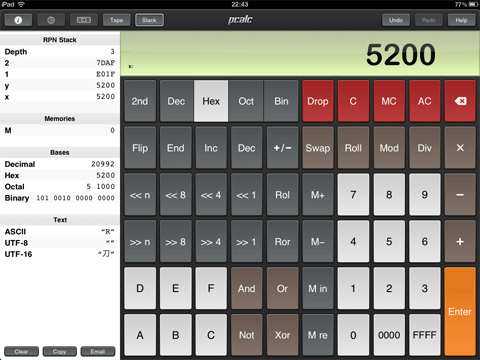The width and height of the screenshot is (480, 360).
Task: Toggle the 2nd function key
Action: pos(140,101)
